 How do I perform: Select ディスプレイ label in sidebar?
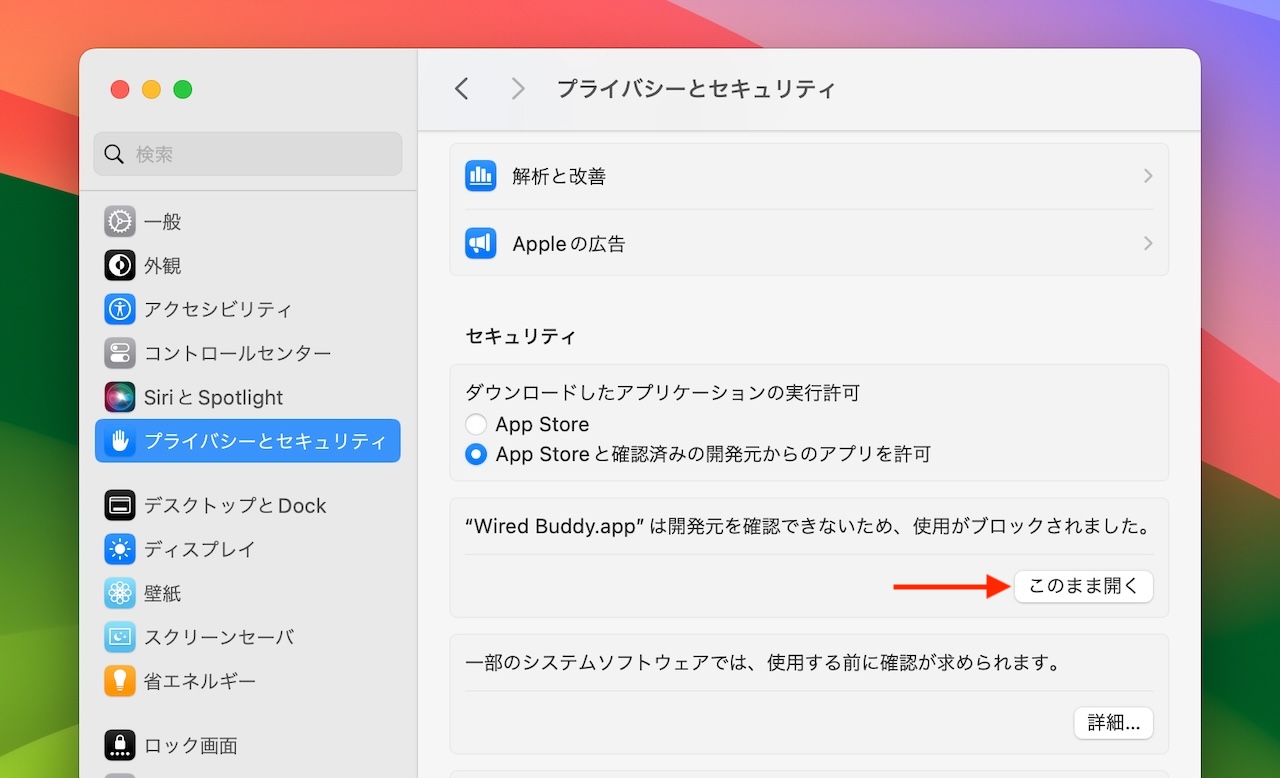(x=200, y=550)
